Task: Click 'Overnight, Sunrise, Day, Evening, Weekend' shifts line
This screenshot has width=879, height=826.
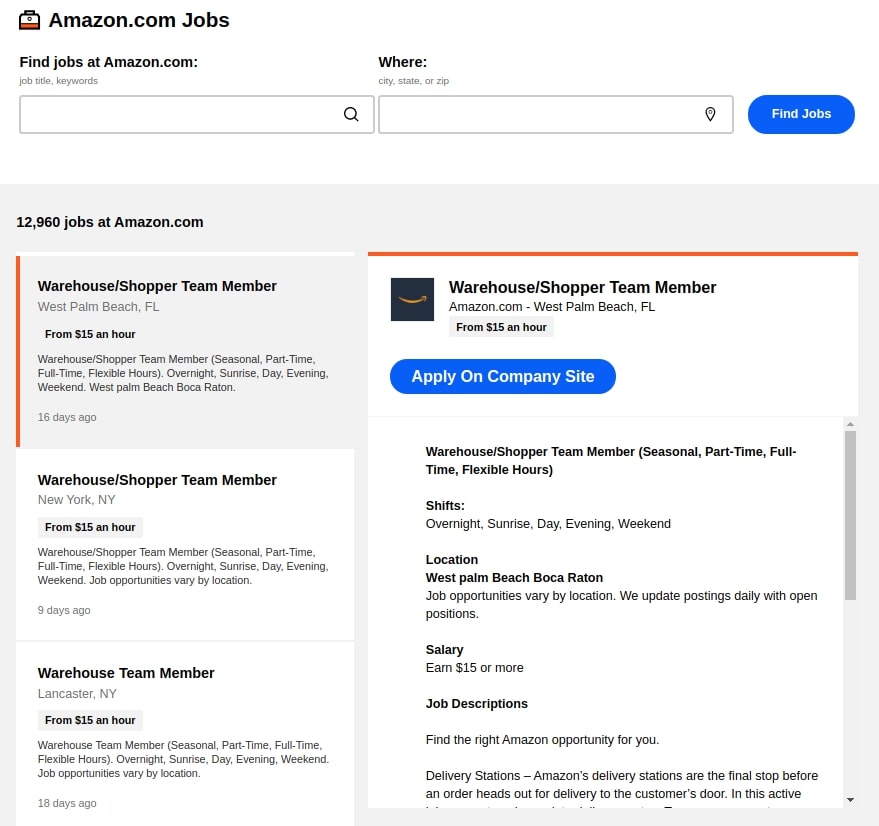Action: pos(548,524)
